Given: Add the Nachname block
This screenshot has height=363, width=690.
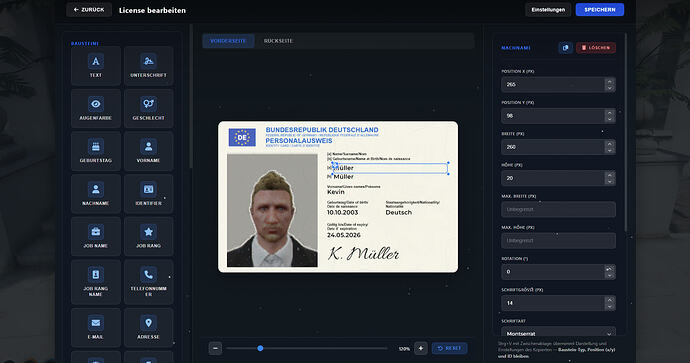Looking at the screenshot, I should tap(95, 194).
